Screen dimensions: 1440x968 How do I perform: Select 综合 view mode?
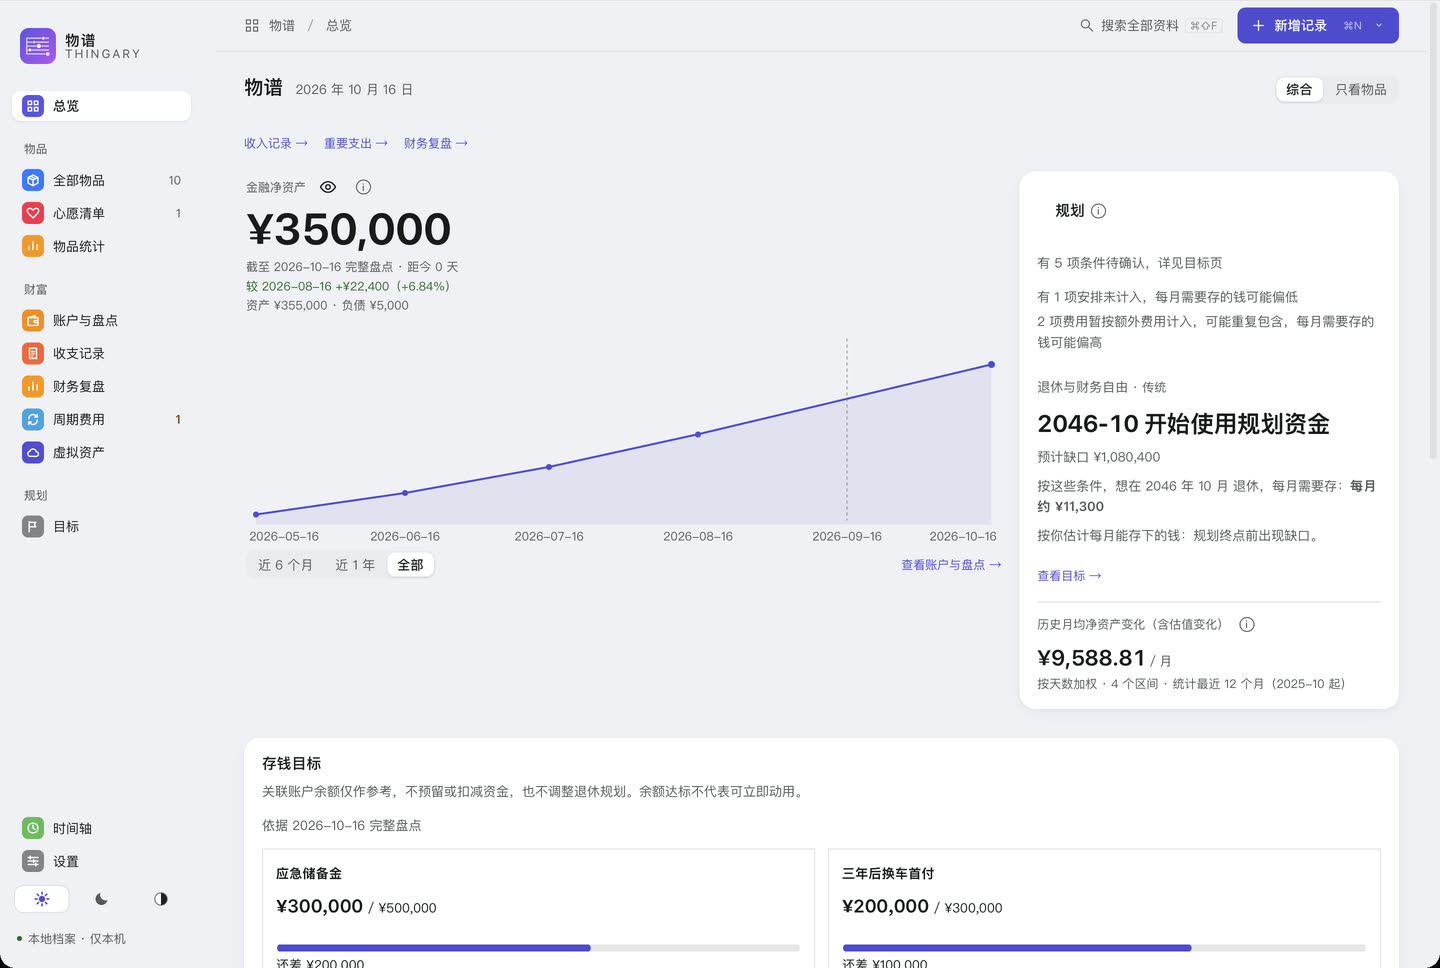(x=1299, y=90)
